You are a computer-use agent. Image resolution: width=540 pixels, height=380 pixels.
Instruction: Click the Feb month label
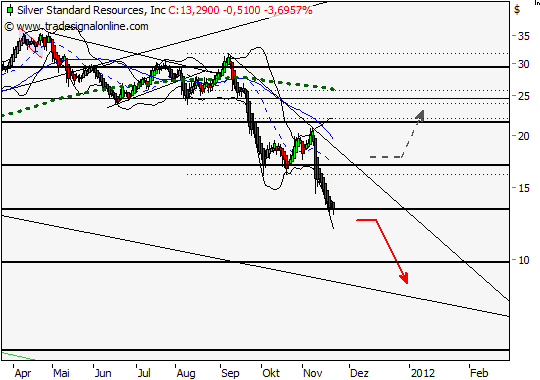point(479,373)
